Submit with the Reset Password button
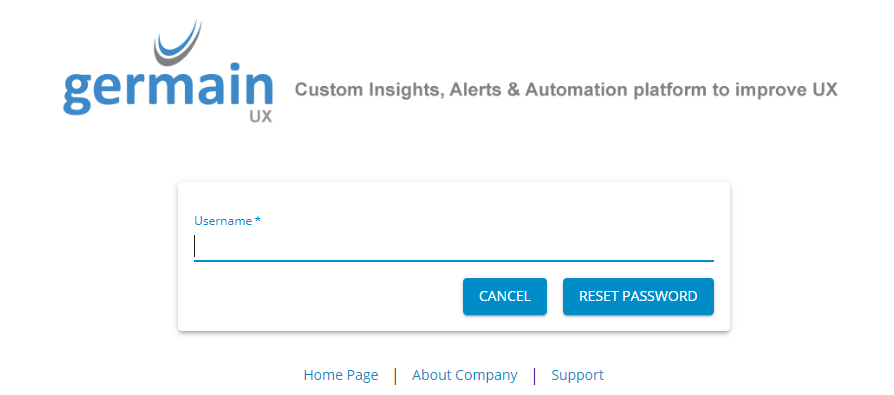Image resolution: width=894 pixels, height=395 pixels. [638, 296]
